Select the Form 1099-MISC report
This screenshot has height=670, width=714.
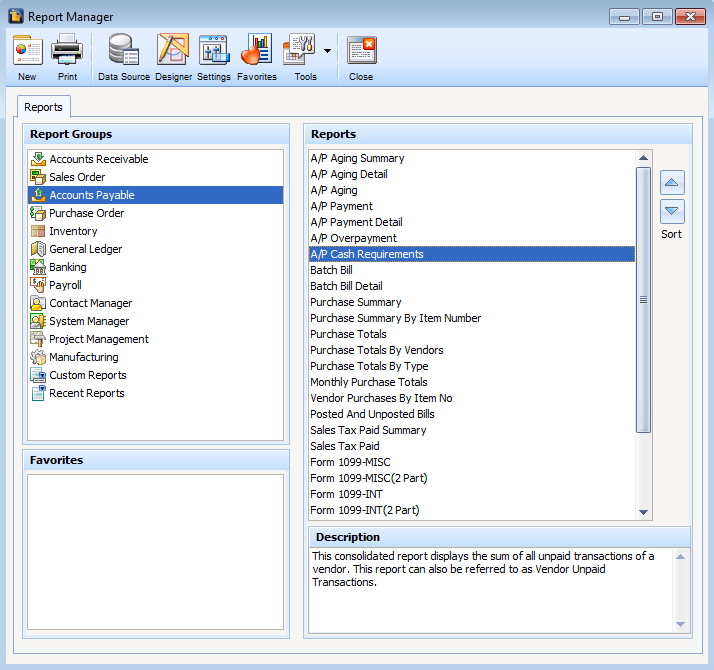click(472, 462)
